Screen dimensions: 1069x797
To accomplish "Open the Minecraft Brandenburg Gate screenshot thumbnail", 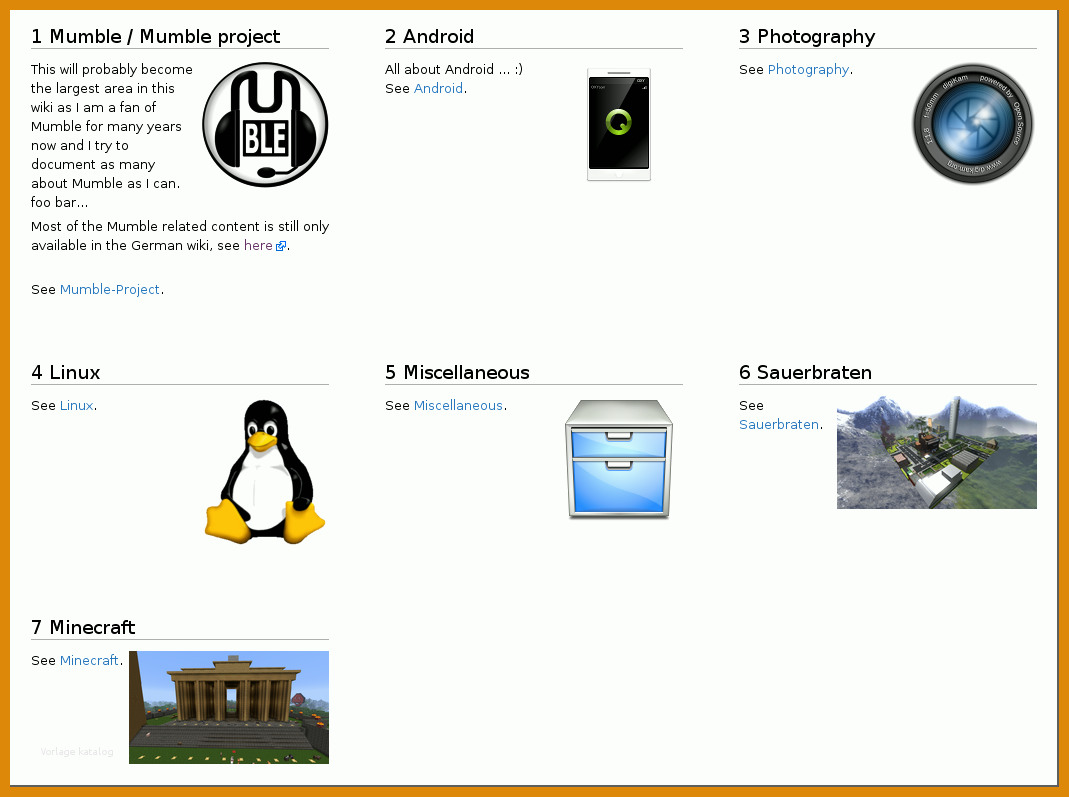I will click(229, 707).
